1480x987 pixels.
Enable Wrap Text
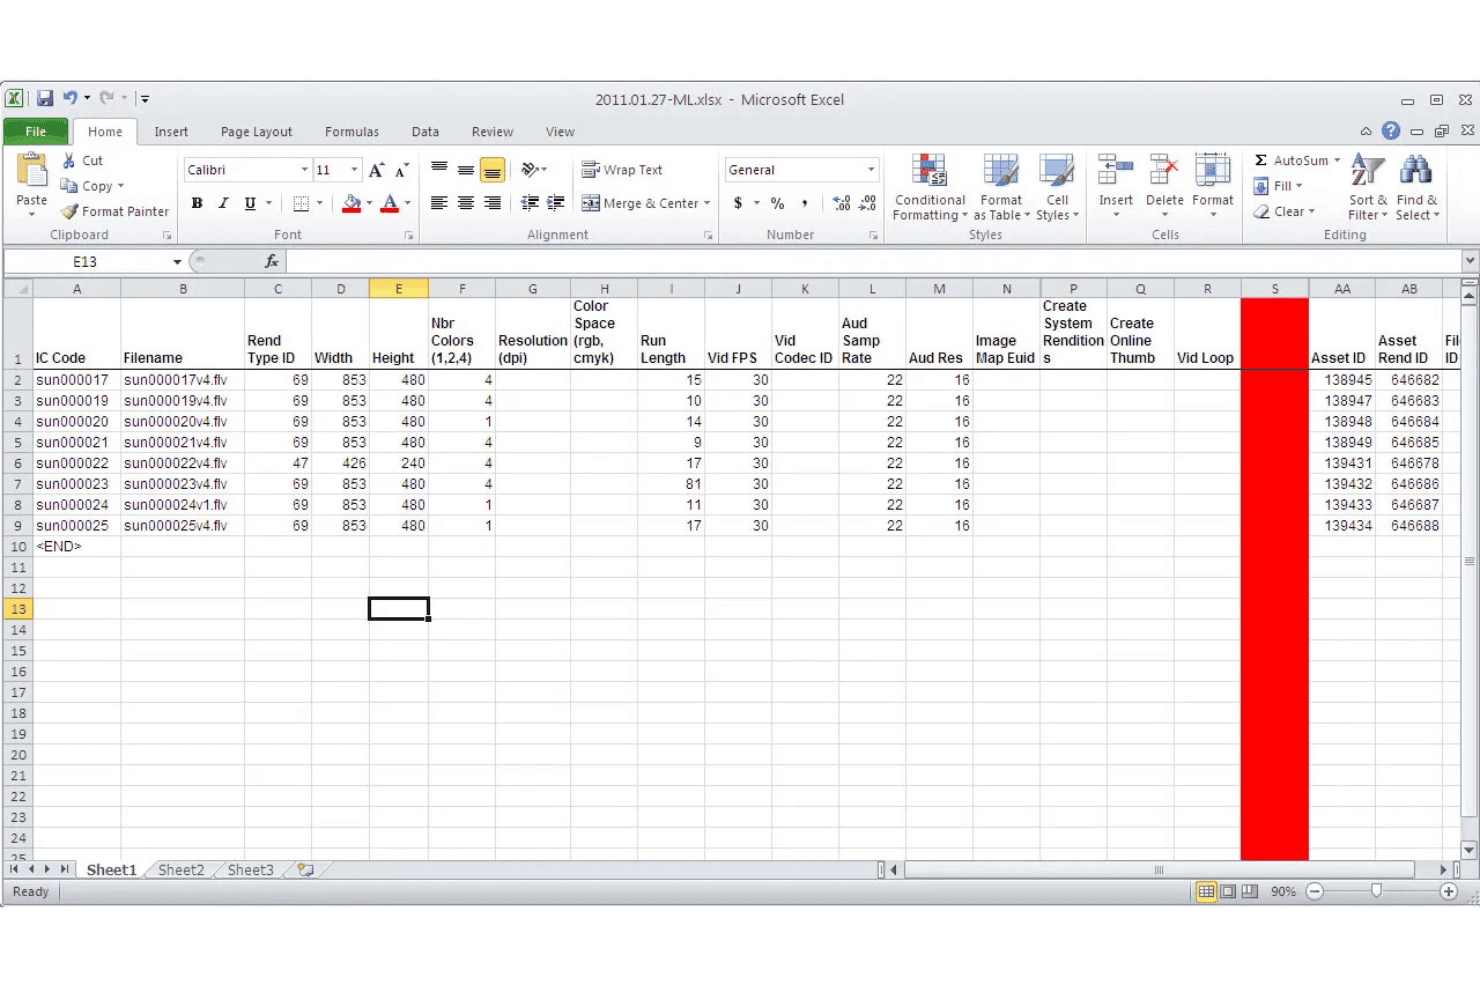(x=622, y=170)
